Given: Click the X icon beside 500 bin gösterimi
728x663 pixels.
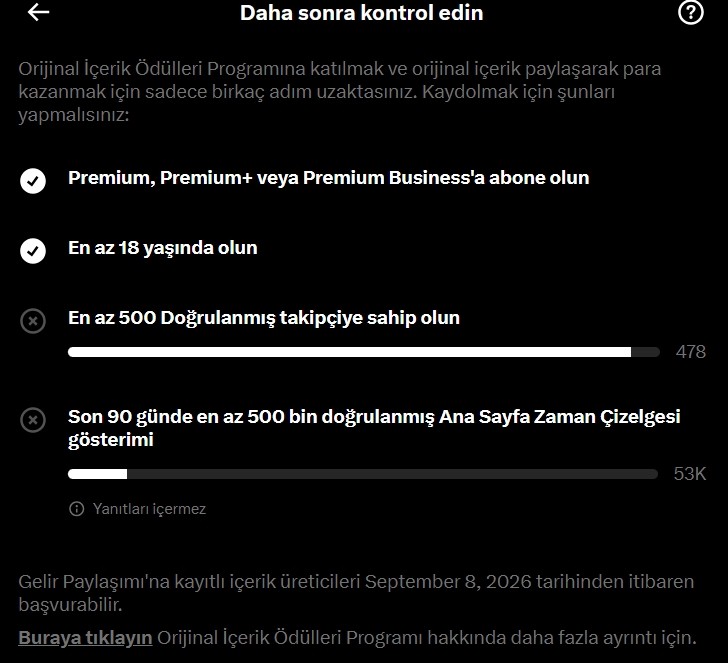Looking at the screenshot, I should point(33,420).
